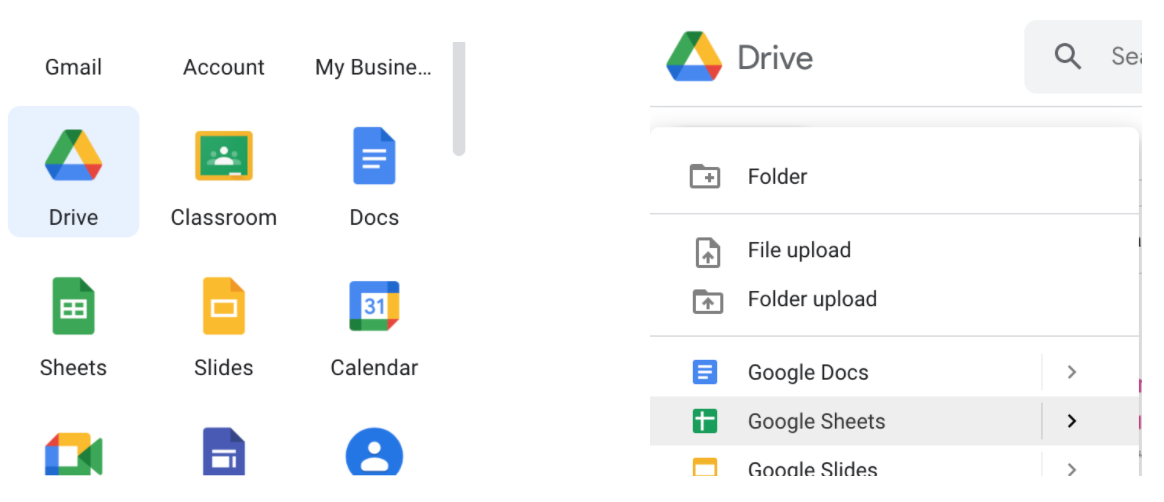Select Folder in the New menu
Screen dimensions: 1164x502
[895, 177]
